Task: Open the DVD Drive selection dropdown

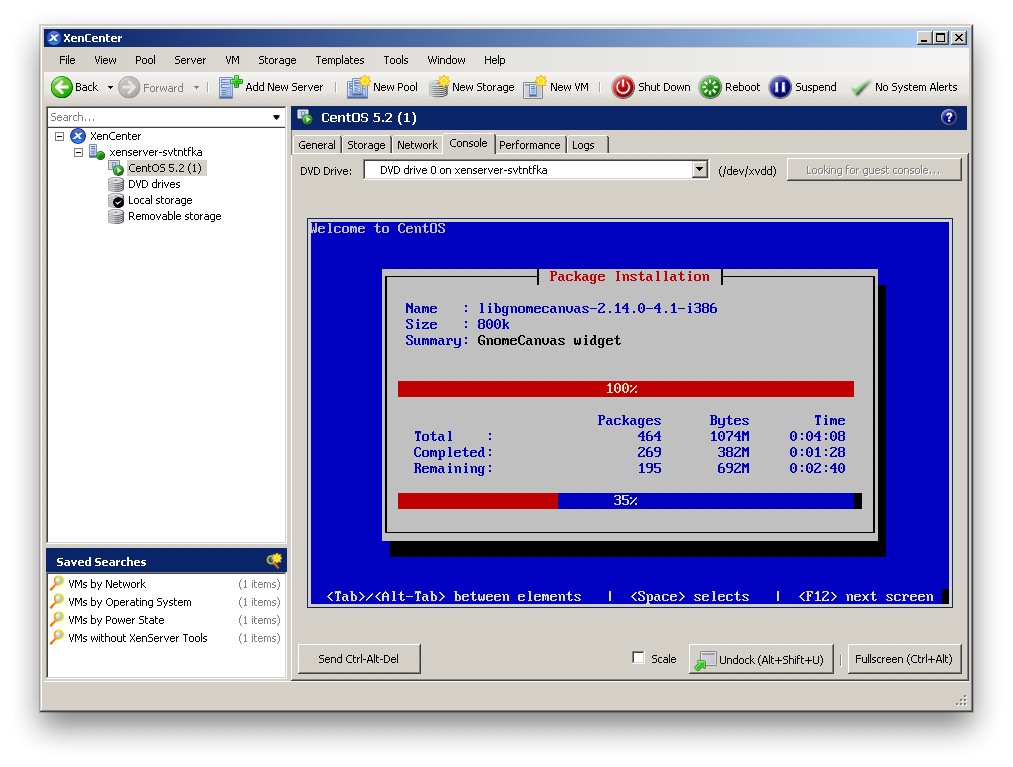Action: point(699,170)
